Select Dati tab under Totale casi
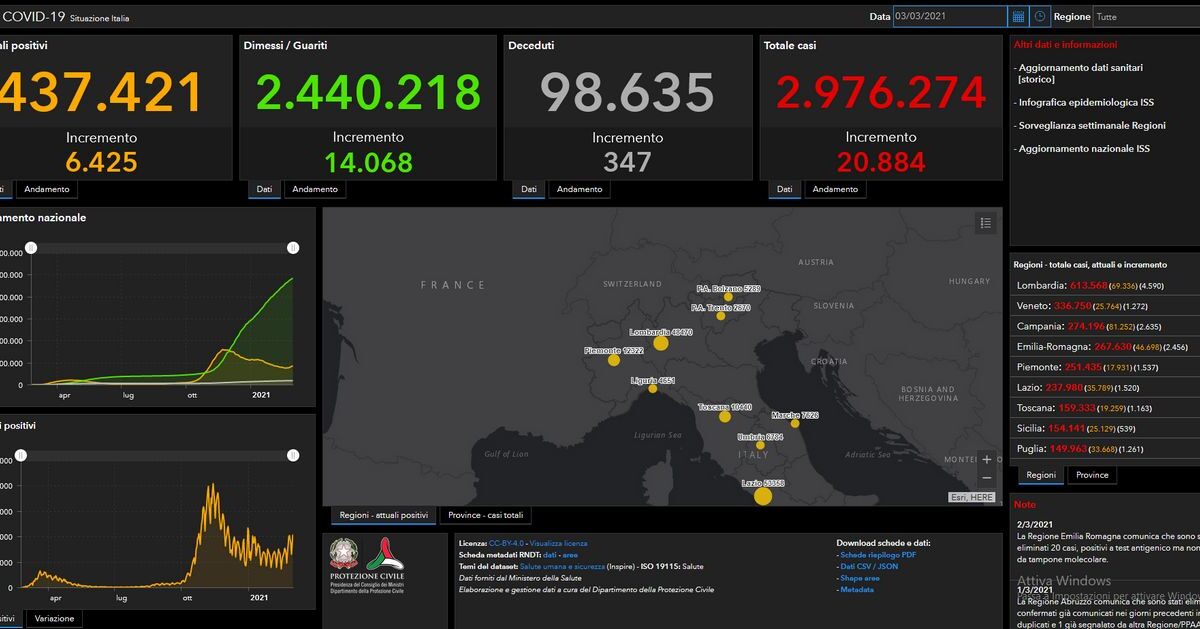 tap(784, 189)
